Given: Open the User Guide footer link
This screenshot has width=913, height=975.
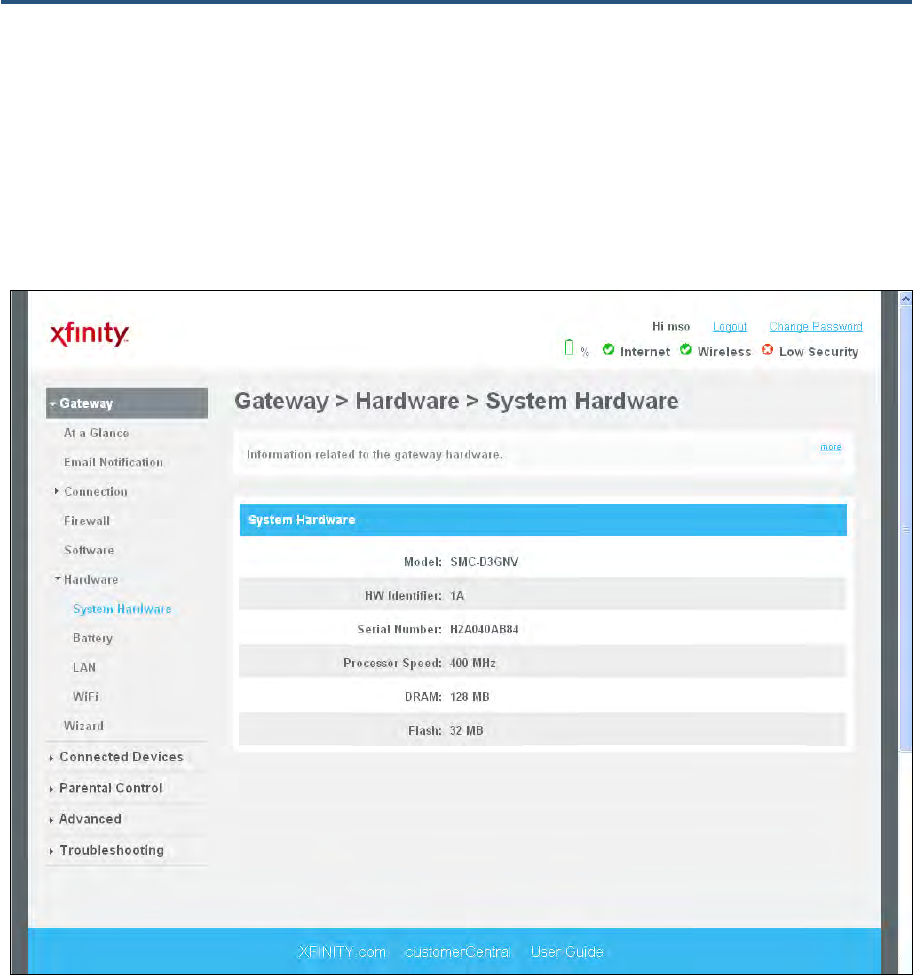Looking at the screenshot, I should coord(567,952).
